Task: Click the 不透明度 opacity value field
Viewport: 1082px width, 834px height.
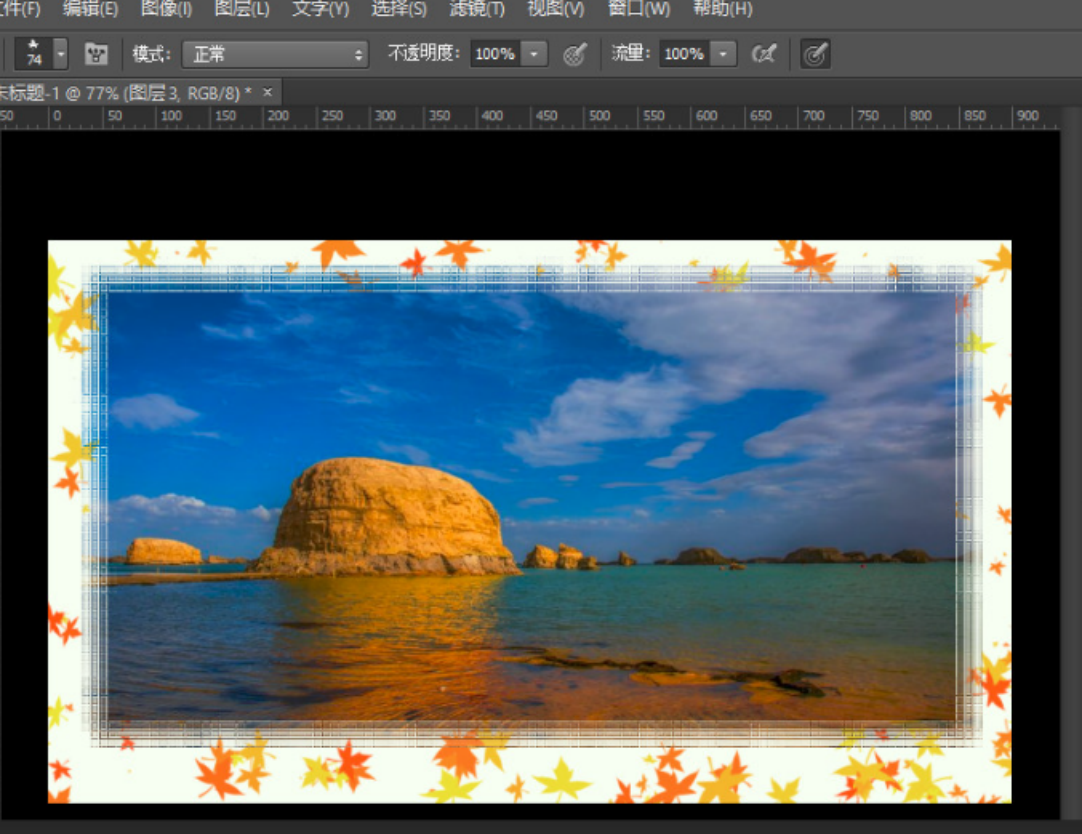Action: point(495,54)
